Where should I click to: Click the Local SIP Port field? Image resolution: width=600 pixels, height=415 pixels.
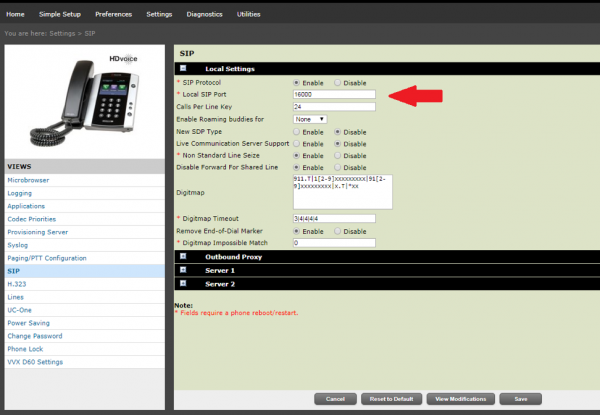(x=334, y=94)
